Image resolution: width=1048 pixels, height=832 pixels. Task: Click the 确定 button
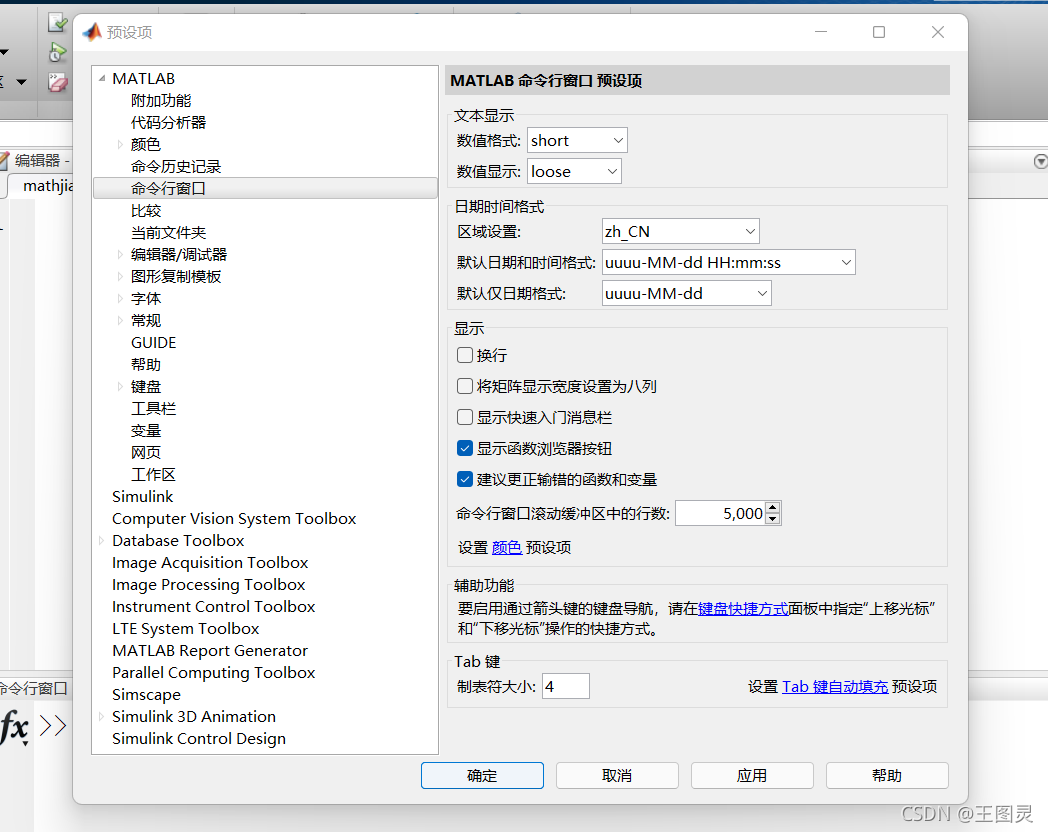click(482, 775)
